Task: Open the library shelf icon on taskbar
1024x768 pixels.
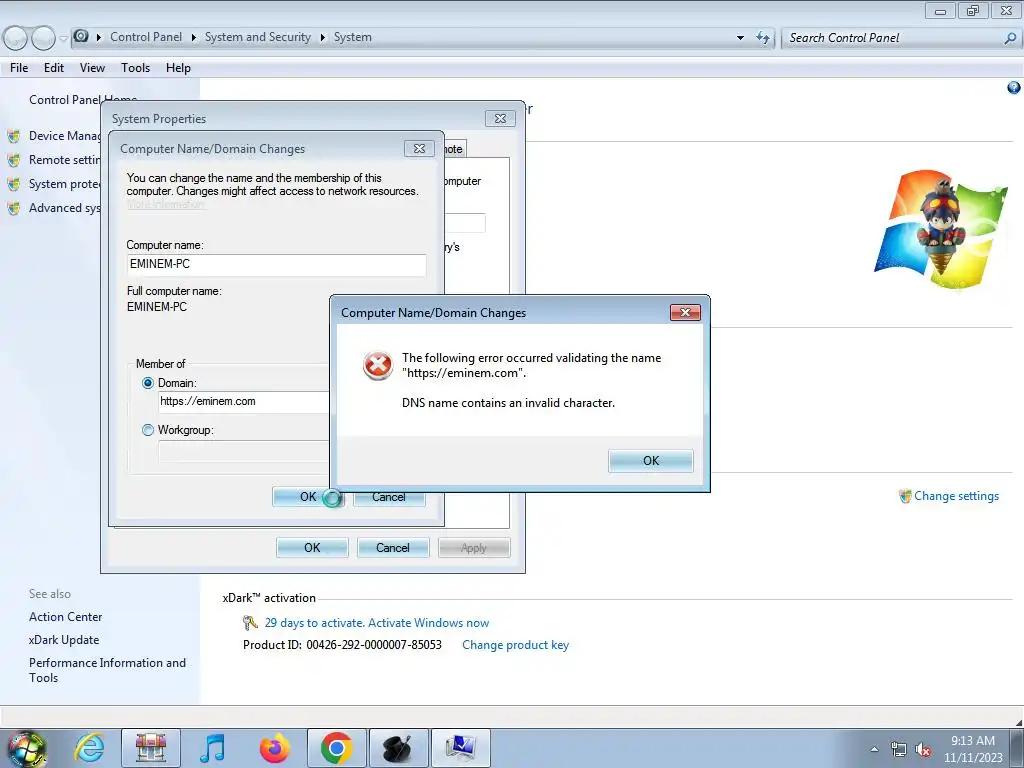Action: point(151,748)
